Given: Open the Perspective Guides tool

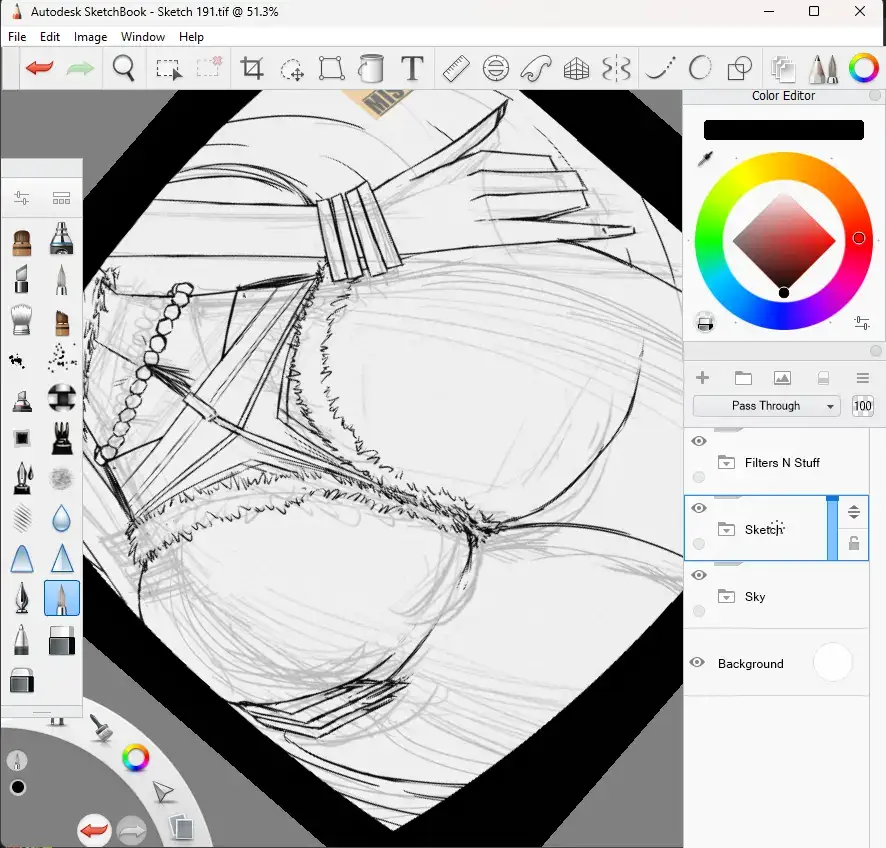Looking at the screenshot, I should pyautogui.click(x=577, y=68).
